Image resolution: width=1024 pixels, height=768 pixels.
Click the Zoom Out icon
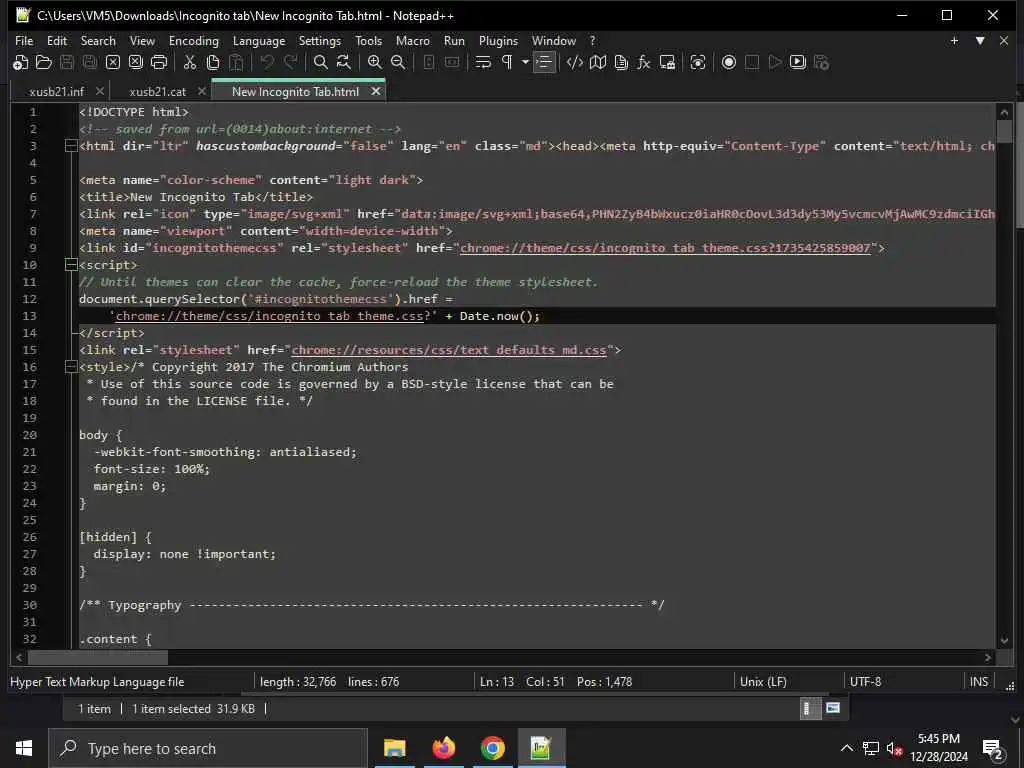point(398,63)
